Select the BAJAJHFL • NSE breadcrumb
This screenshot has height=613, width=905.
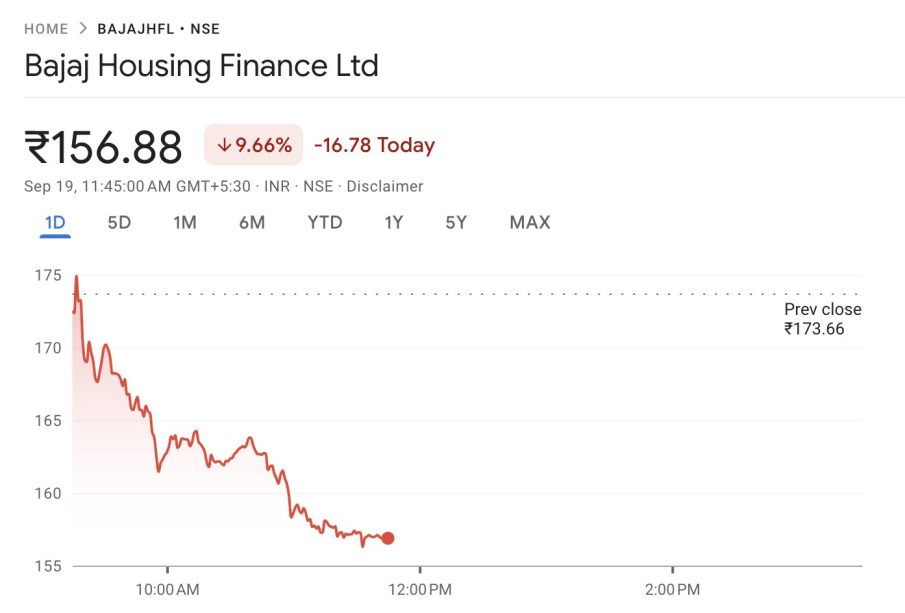158,29
